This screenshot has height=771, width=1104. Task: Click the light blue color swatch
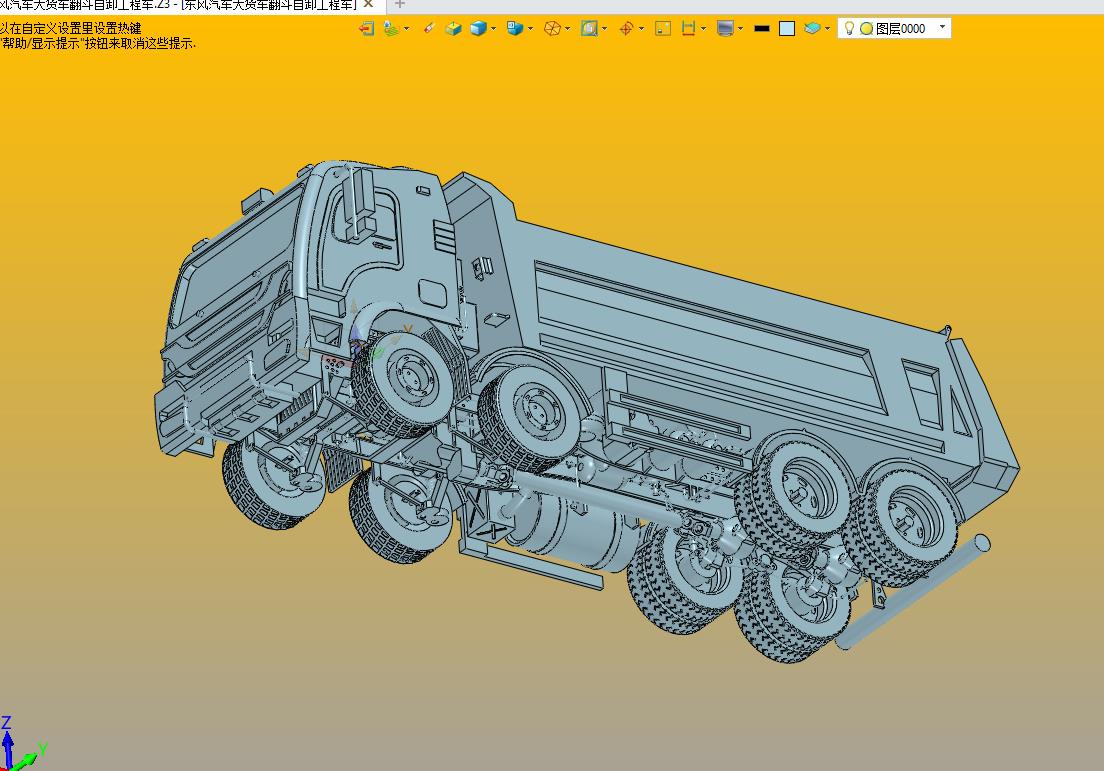pyautogui.click(x=787, y=29)
